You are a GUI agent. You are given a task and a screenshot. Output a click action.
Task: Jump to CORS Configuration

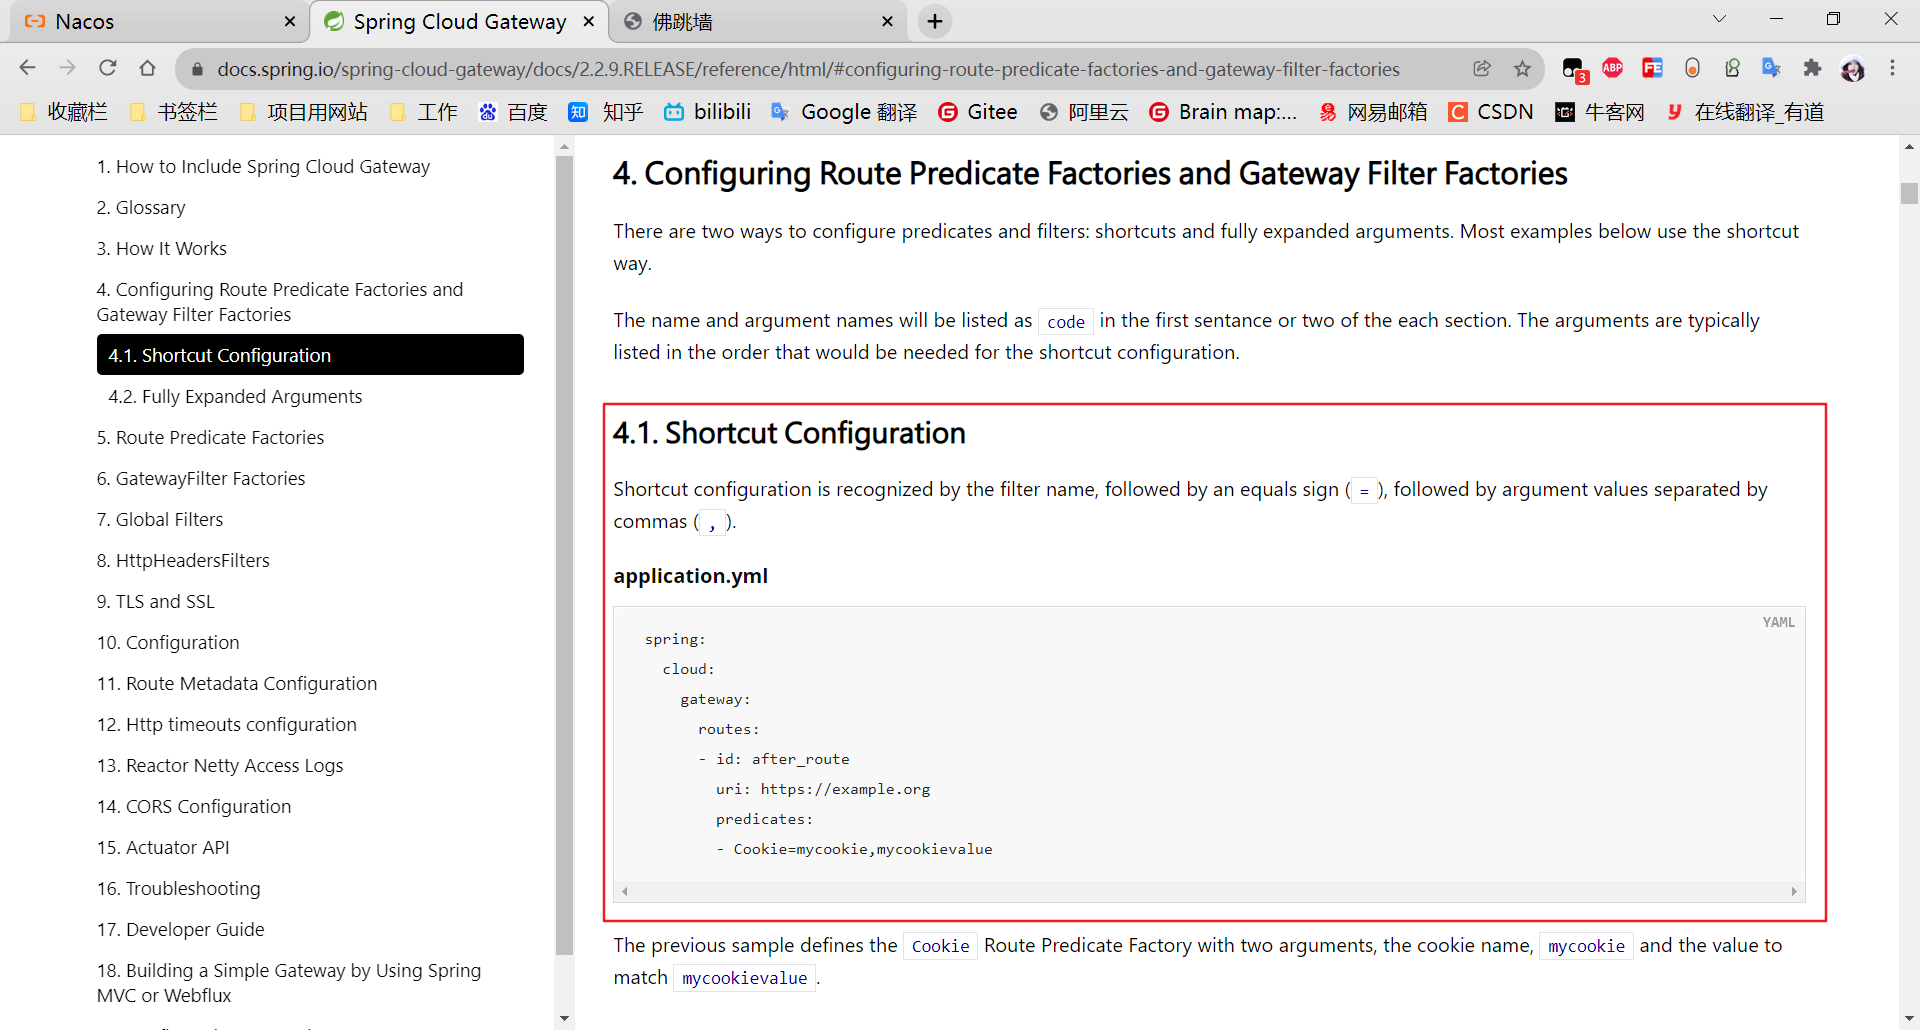[x=194, y=806]
